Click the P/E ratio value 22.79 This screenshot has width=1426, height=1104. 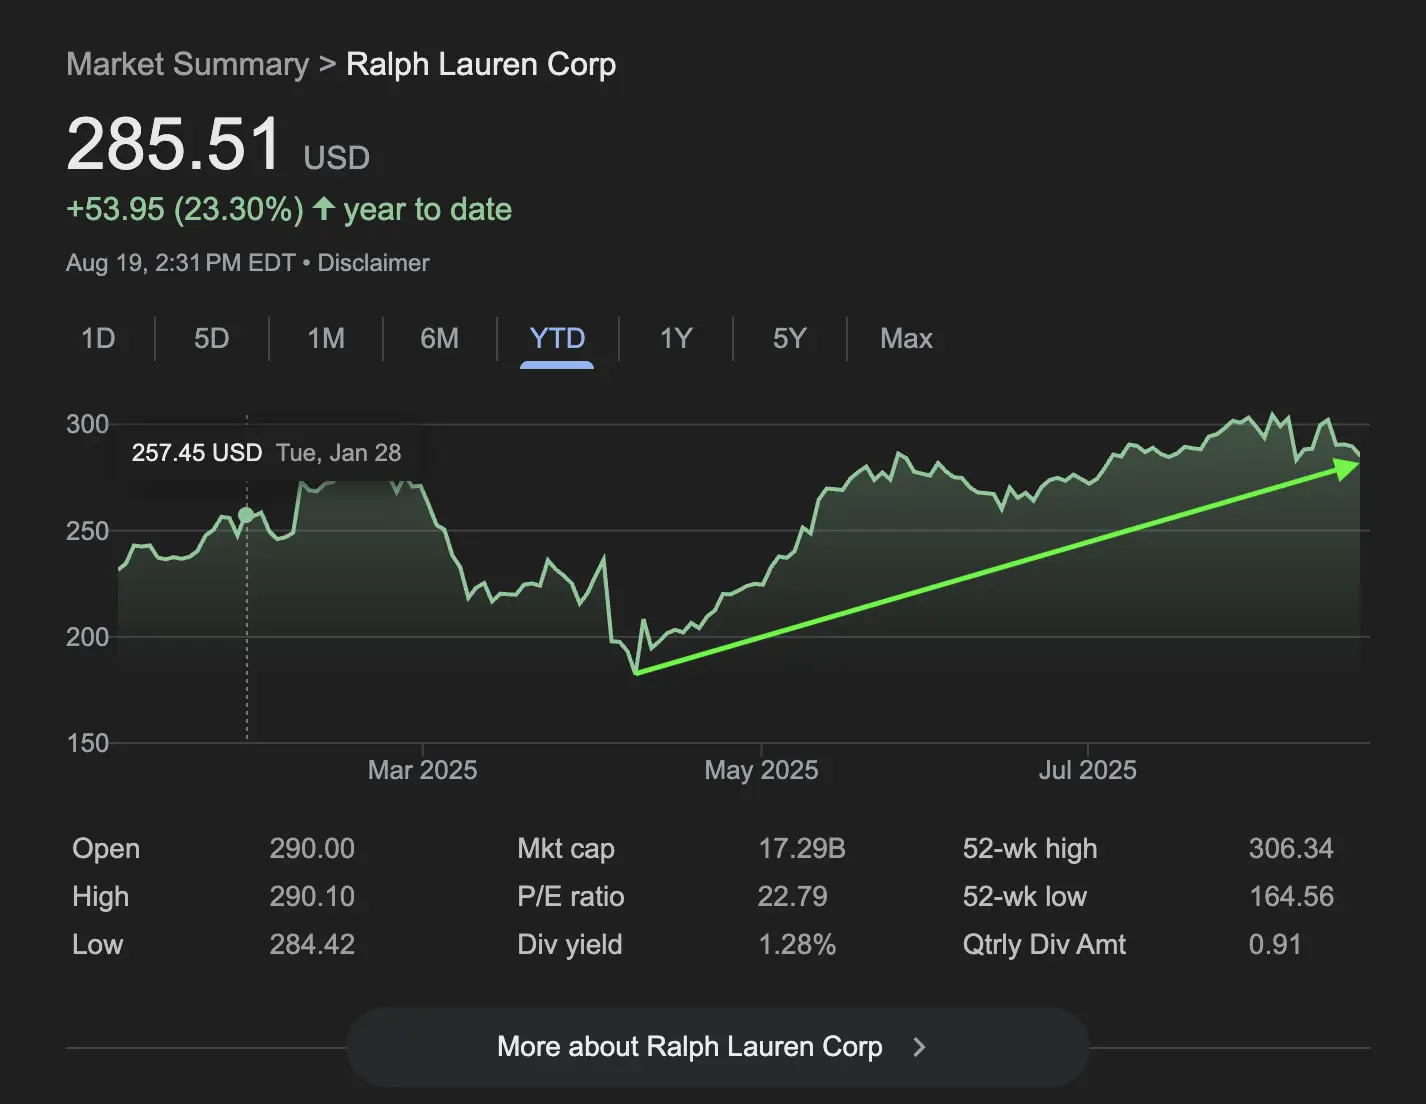[x=793, y=897]
